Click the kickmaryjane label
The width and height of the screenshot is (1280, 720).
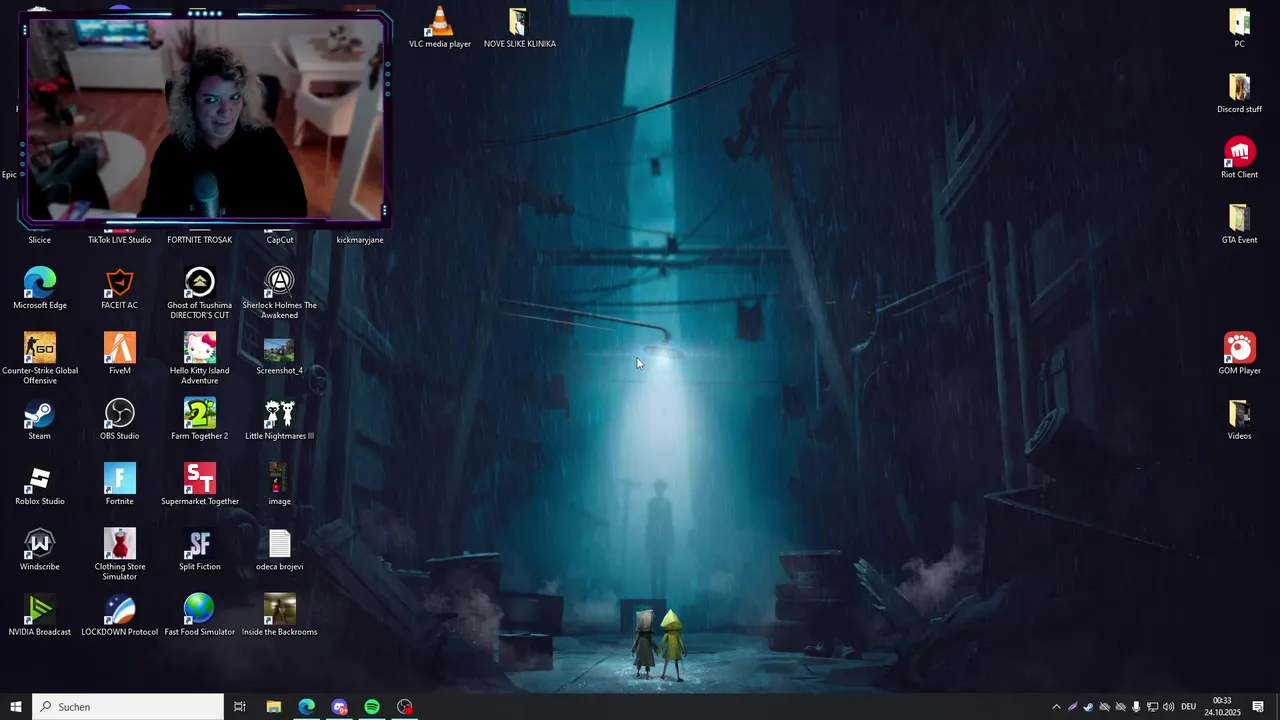pos(360,240)
